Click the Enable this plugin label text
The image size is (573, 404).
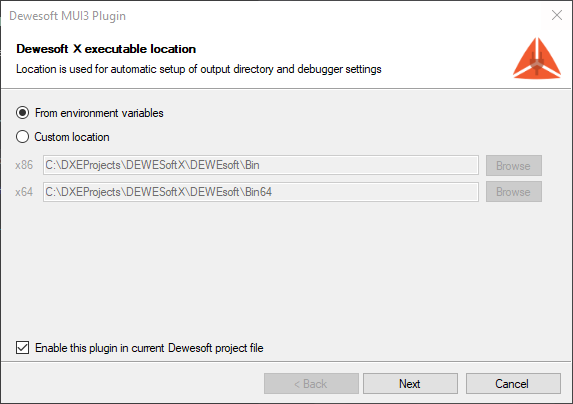point(149,348)
